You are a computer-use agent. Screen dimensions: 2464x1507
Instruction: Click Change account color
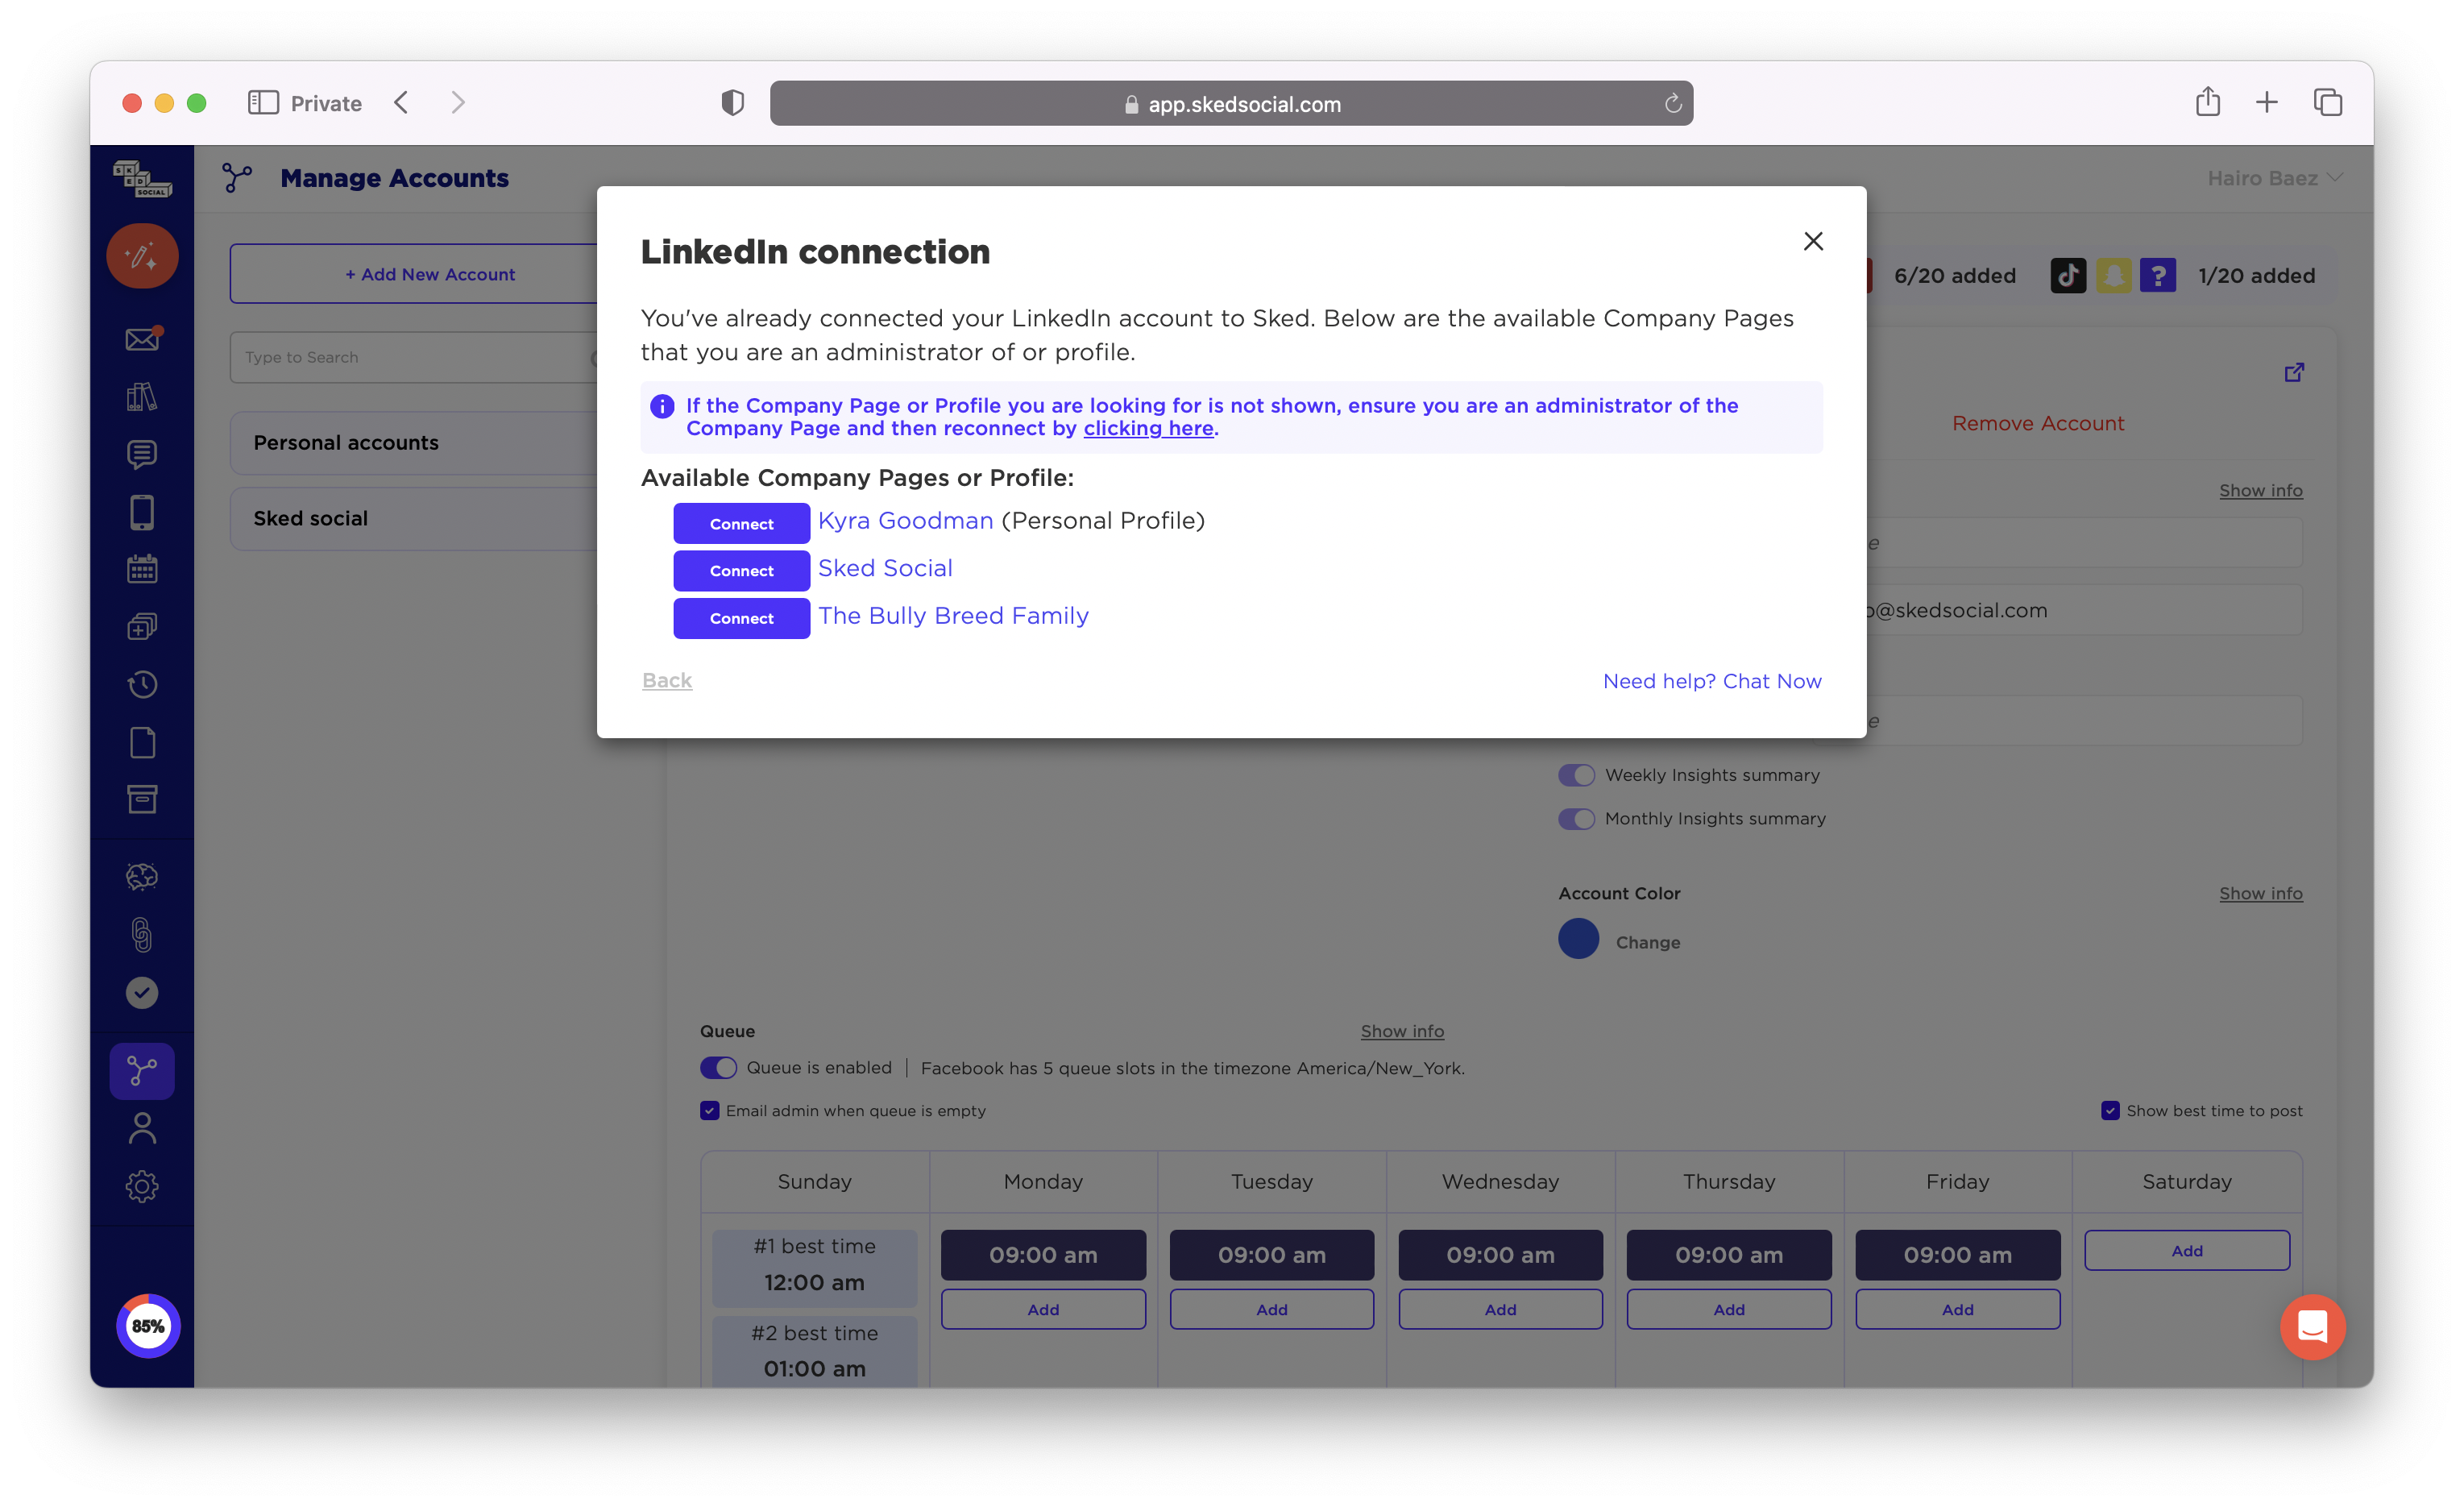1647,942
